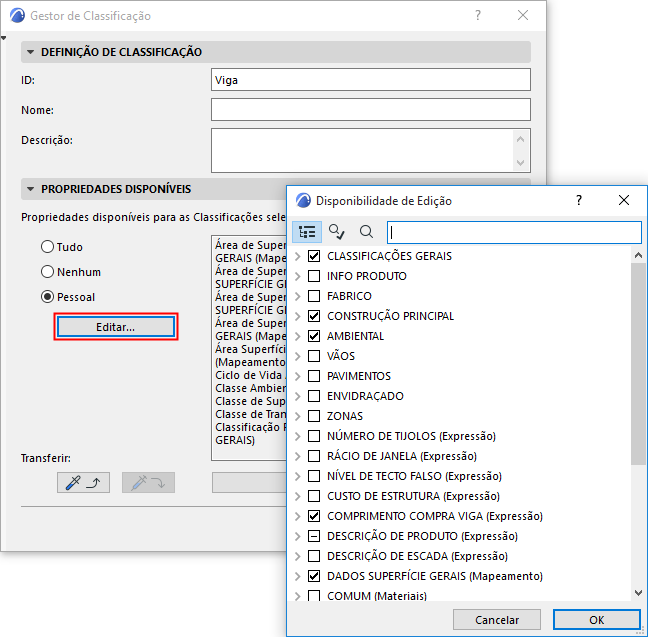Select the Nenhum radio button
This screenshot has height=637, width=648.
click(48, 272)
